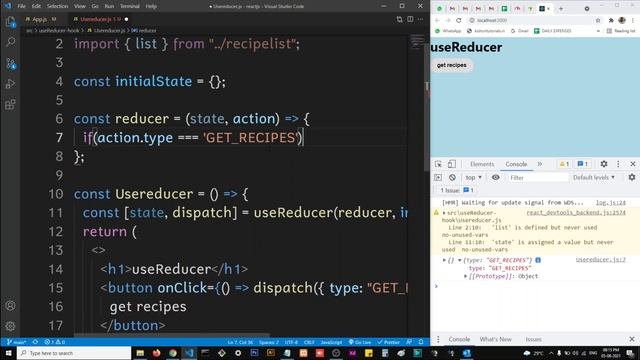Select the Console tab in DevTools
This screenshot has width=640, height=360.
pyautogui.click(x=516, y=164)
